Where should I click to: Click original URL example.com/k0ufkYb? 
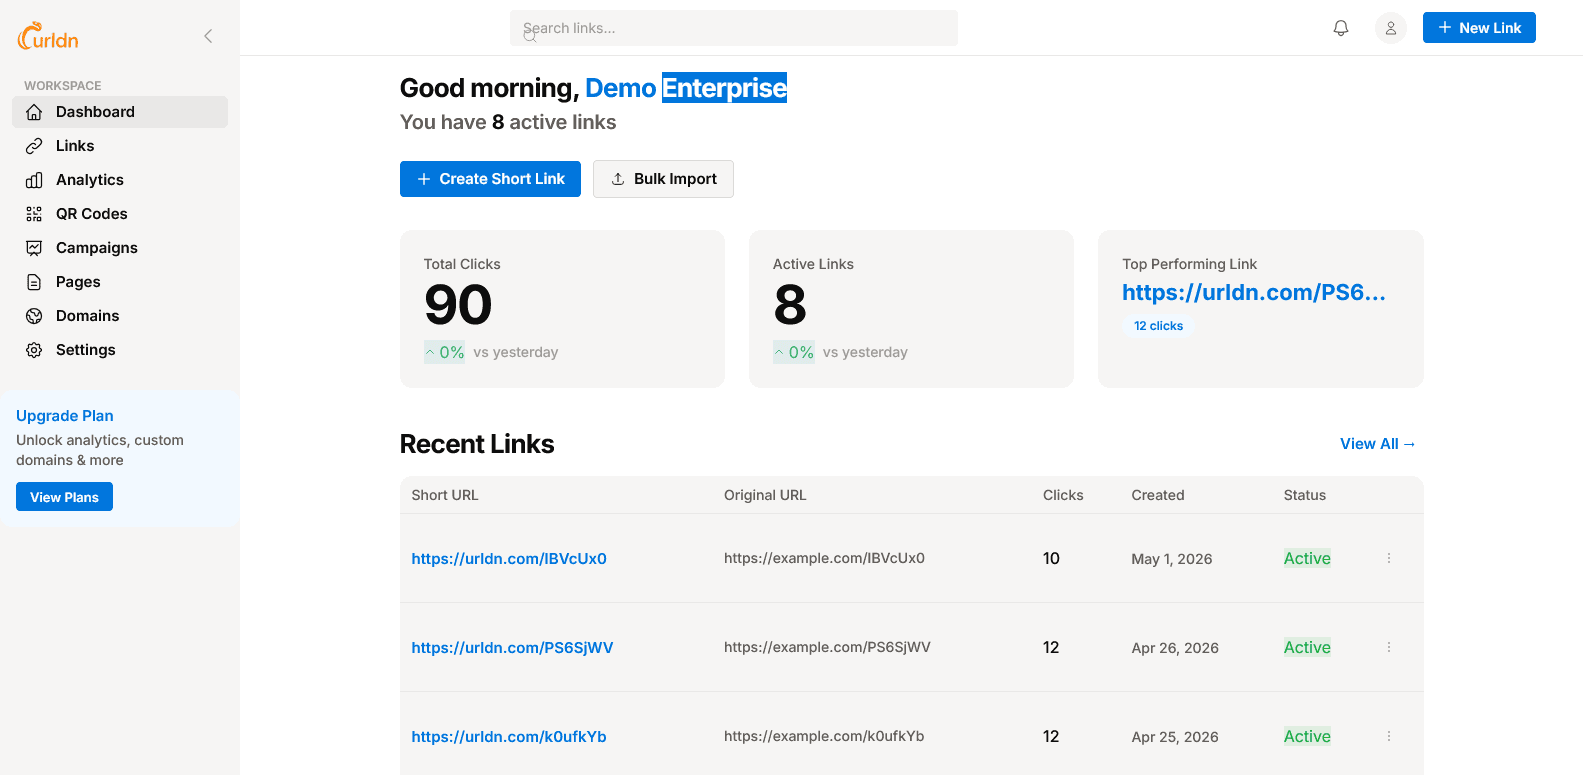[x=824, y=736]
